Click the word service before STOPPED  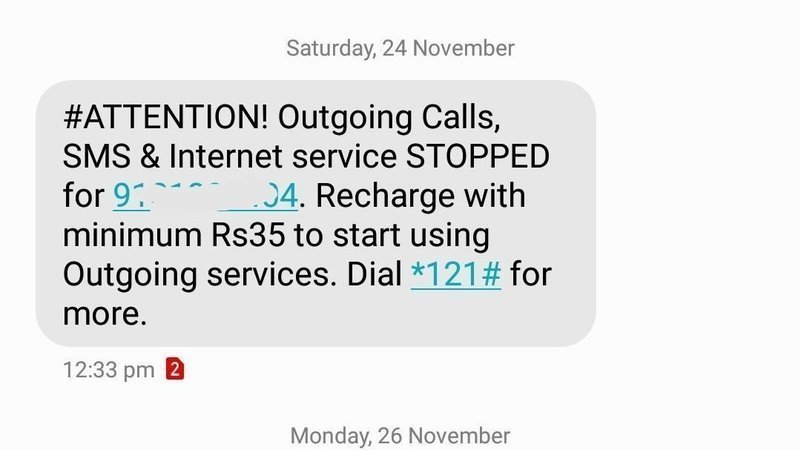(345, 157)
